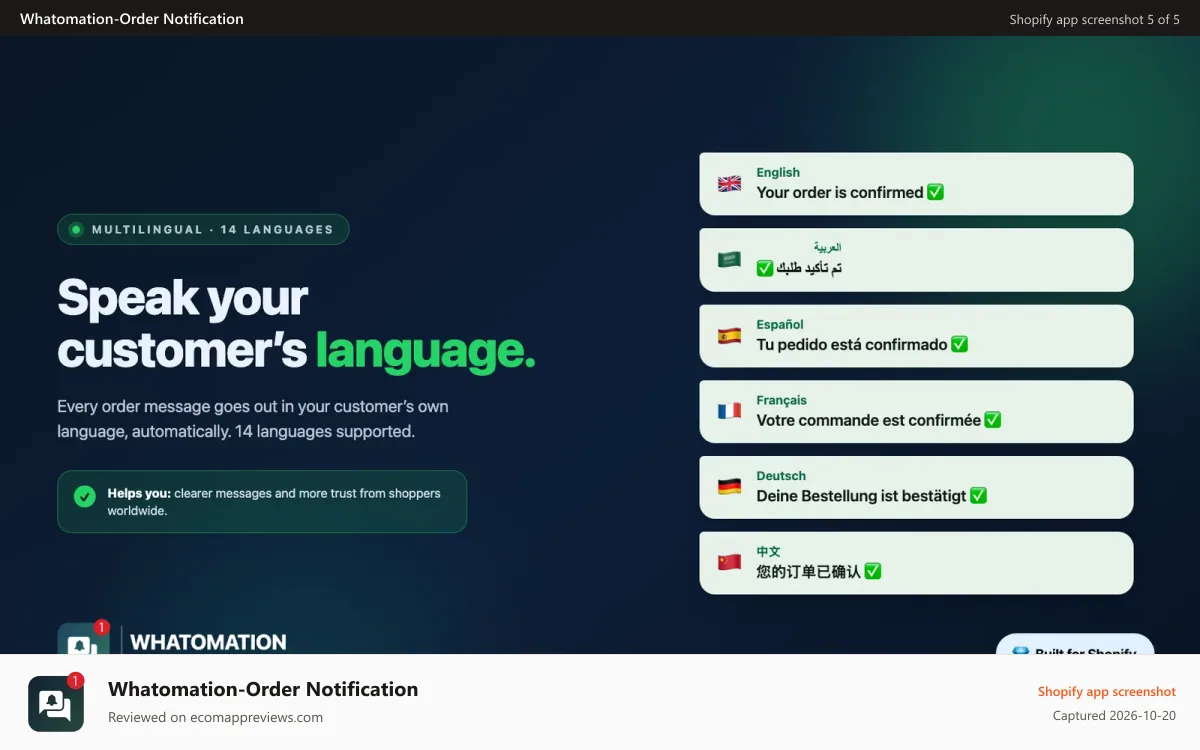
Task: Select the 'Deine Bestellung ist bestätigt' message text
Action: (862, 496)
